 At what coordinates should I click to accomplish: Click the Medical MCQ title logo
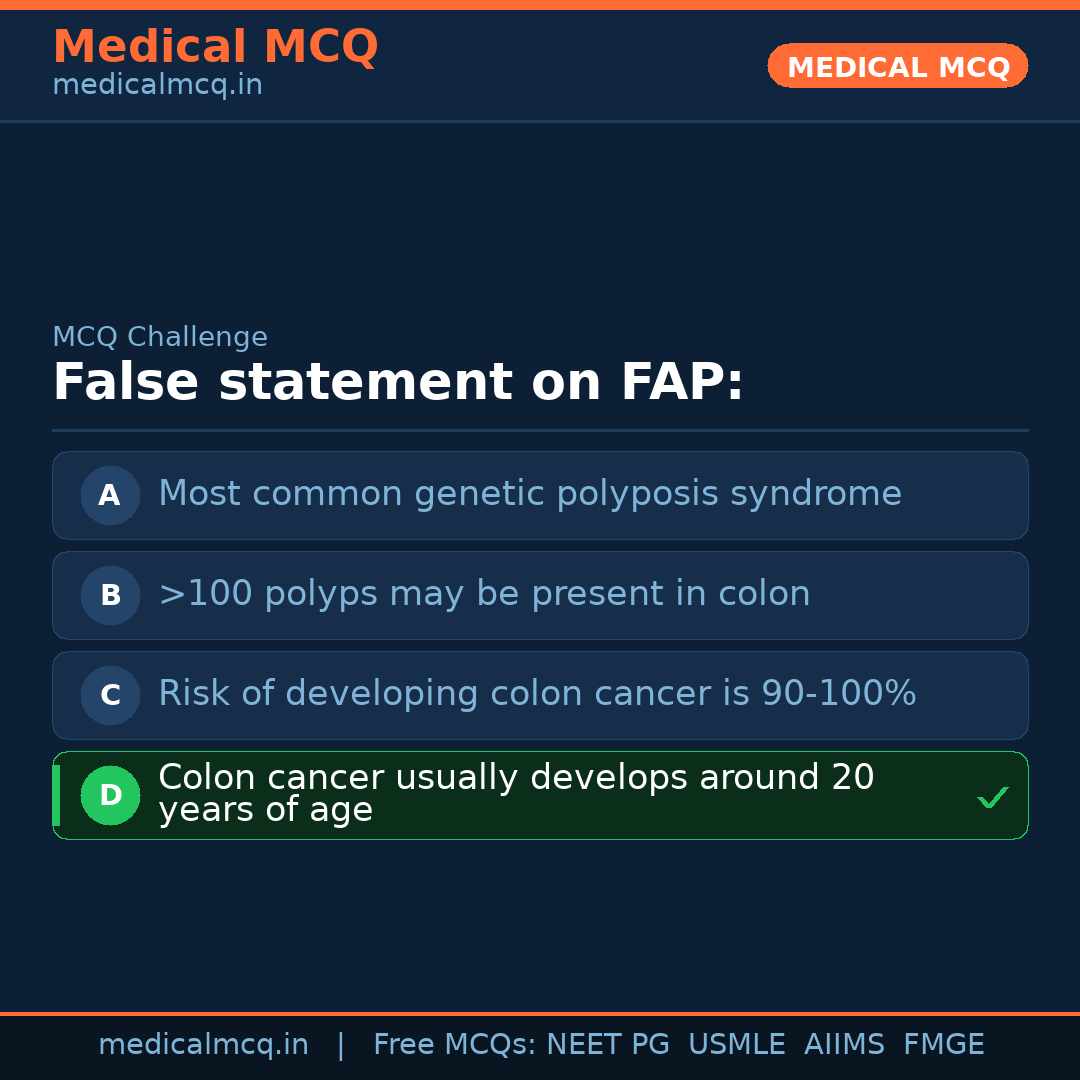[x=215, y=47]
